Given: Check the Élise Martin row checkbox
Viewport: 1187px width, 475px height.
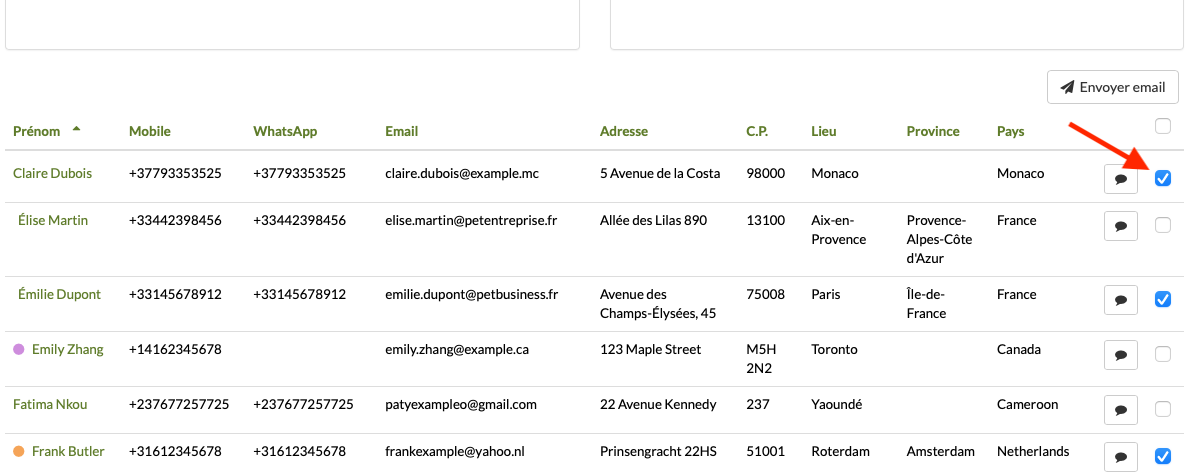Looking at the screenshot, I should pyautogui.click(x=1162, y=226).
